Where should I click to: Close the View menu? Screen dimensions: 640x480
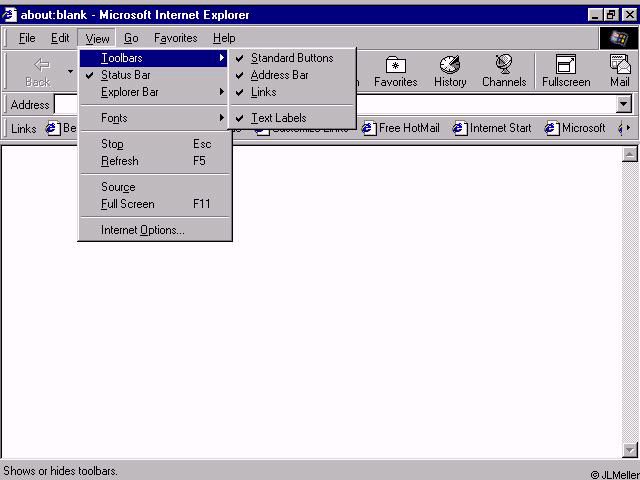pos(97,38)
